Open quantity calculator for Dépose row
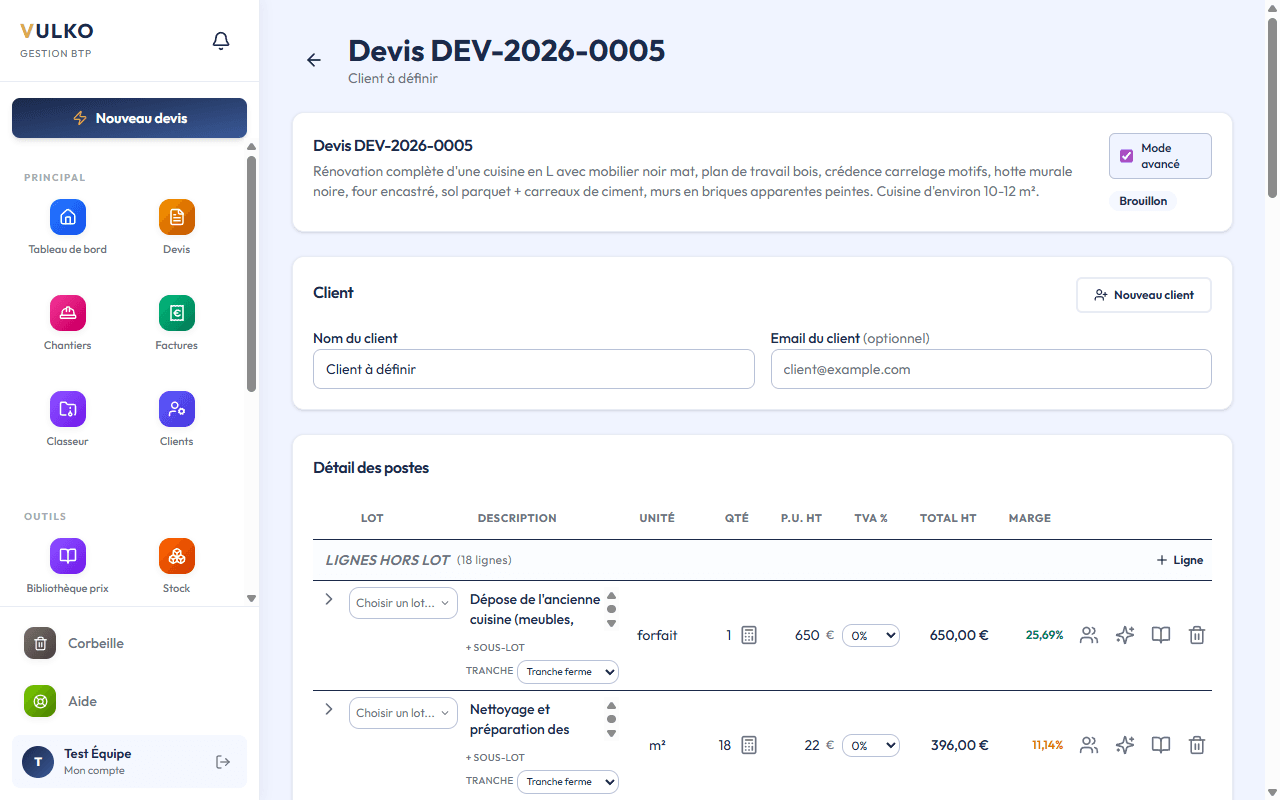1280x800 pixels. [x=749, y=635]
